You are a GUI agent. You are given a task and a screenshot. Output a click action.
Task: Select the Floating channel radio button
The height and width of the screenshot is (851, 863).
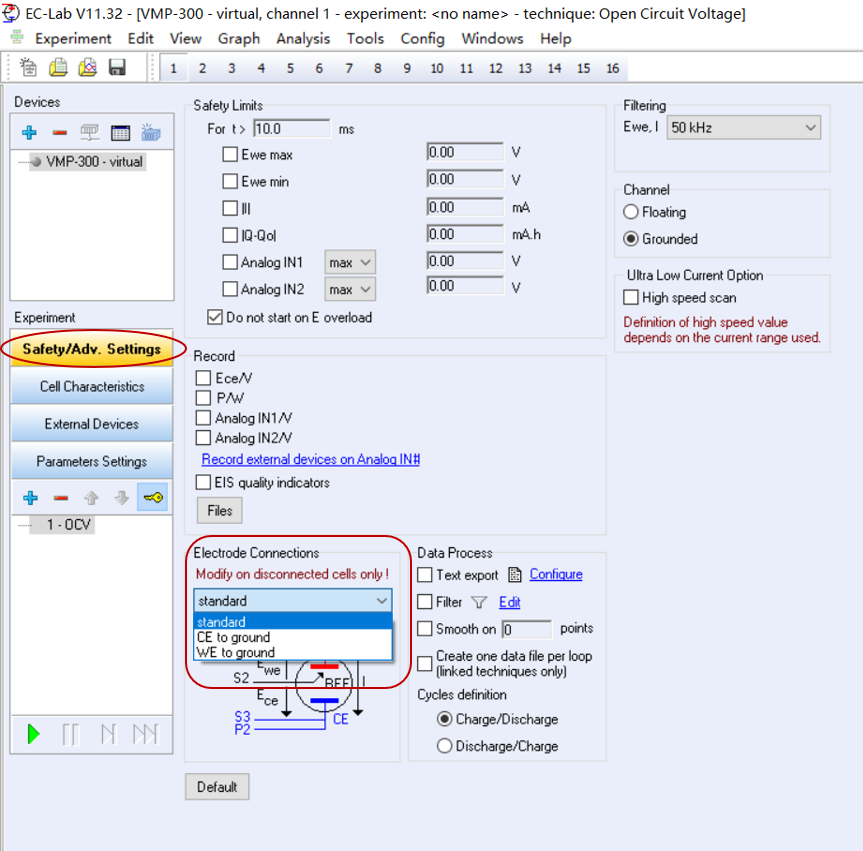click(631, 212)
